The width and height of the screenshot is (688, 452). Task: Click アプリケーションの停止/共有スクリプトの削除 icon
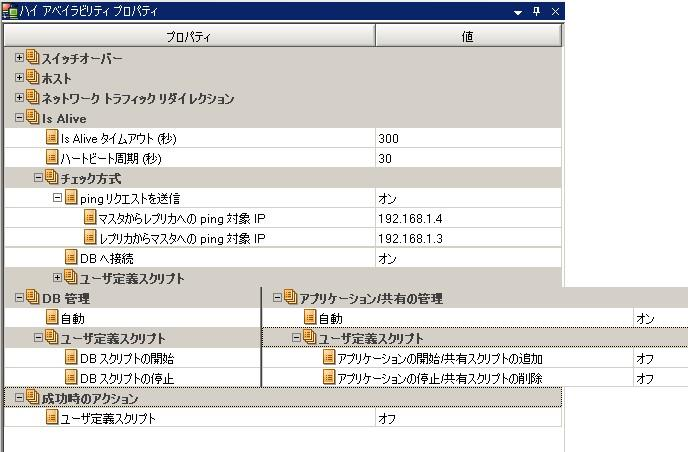[329, 377]
